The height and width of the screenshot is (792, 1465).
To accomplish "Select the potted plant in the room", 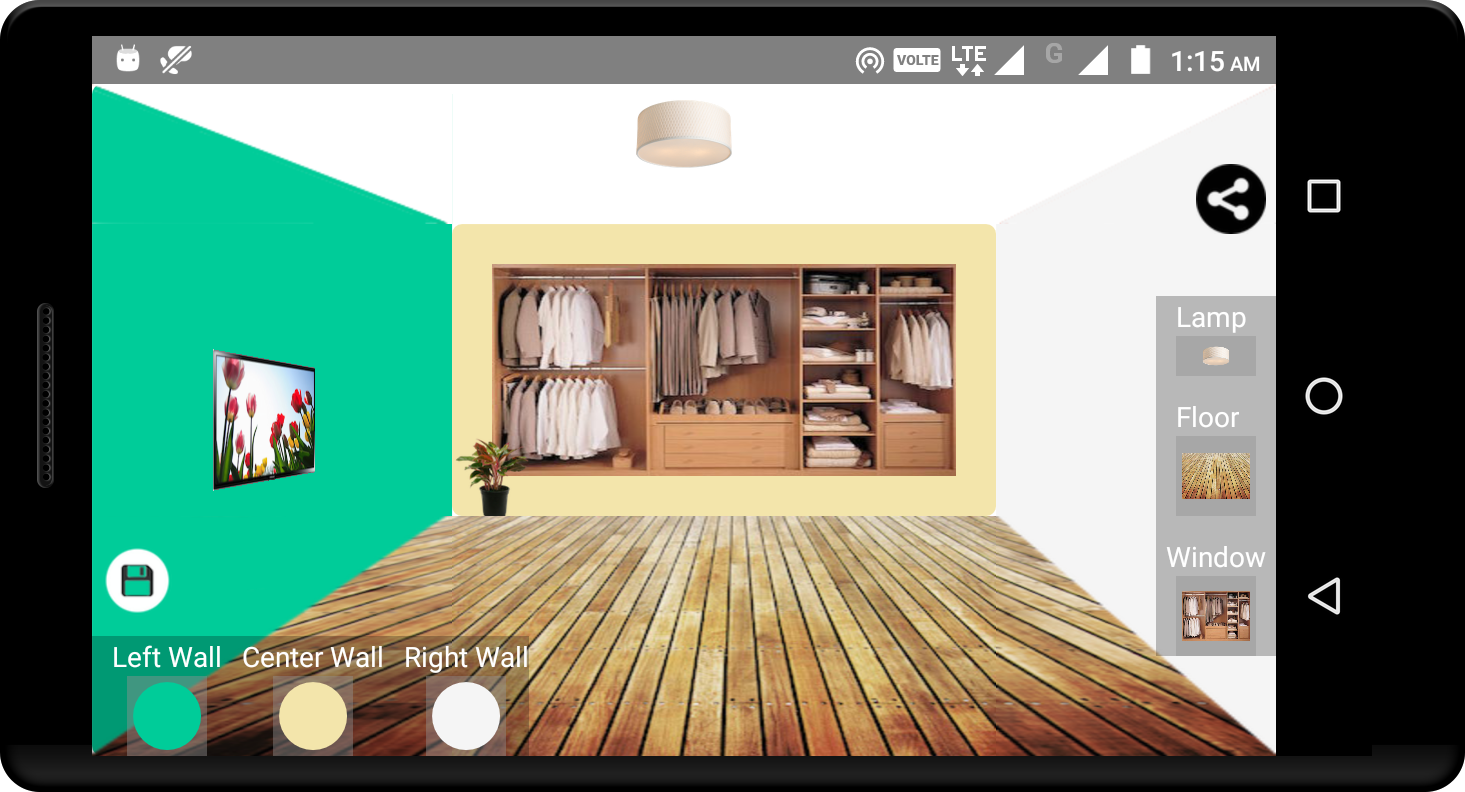I will pyautogui.click(x=491, y=478).
